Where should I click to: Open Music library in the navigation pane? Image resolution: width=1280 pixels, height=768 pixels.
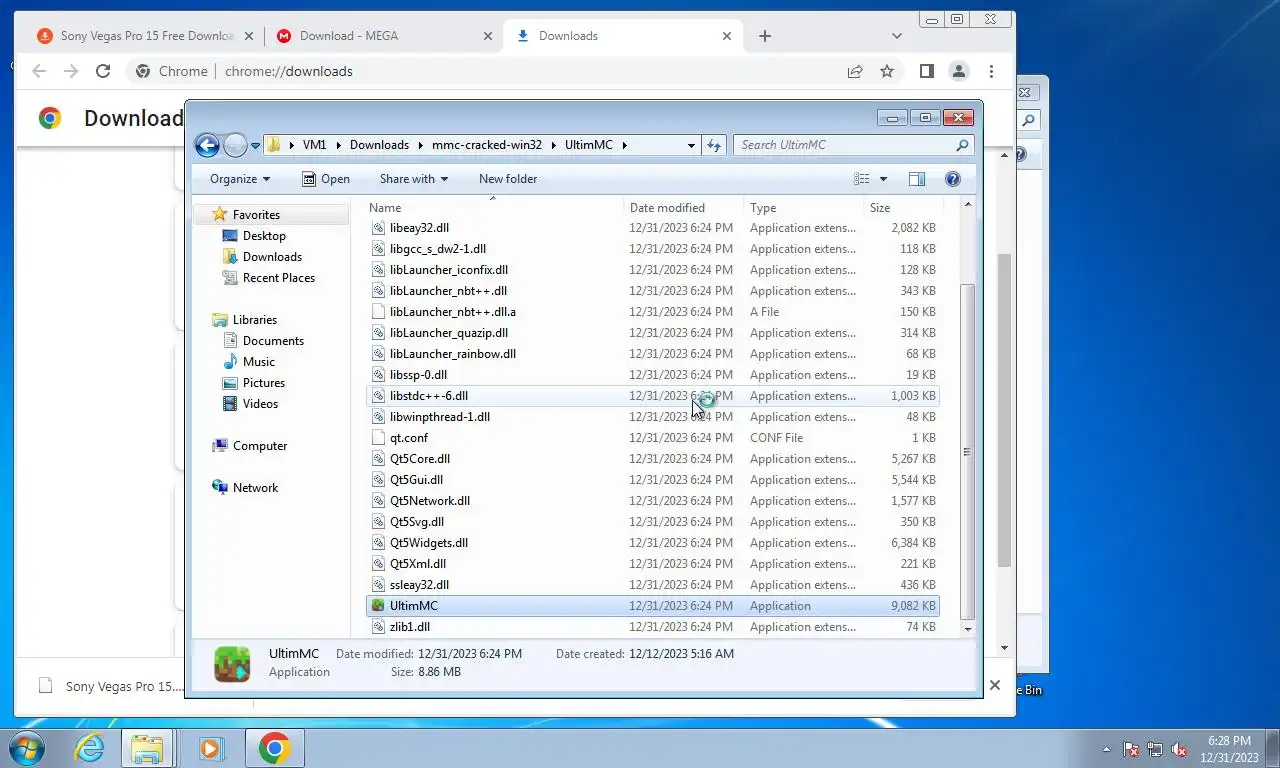tap(258, 362)
